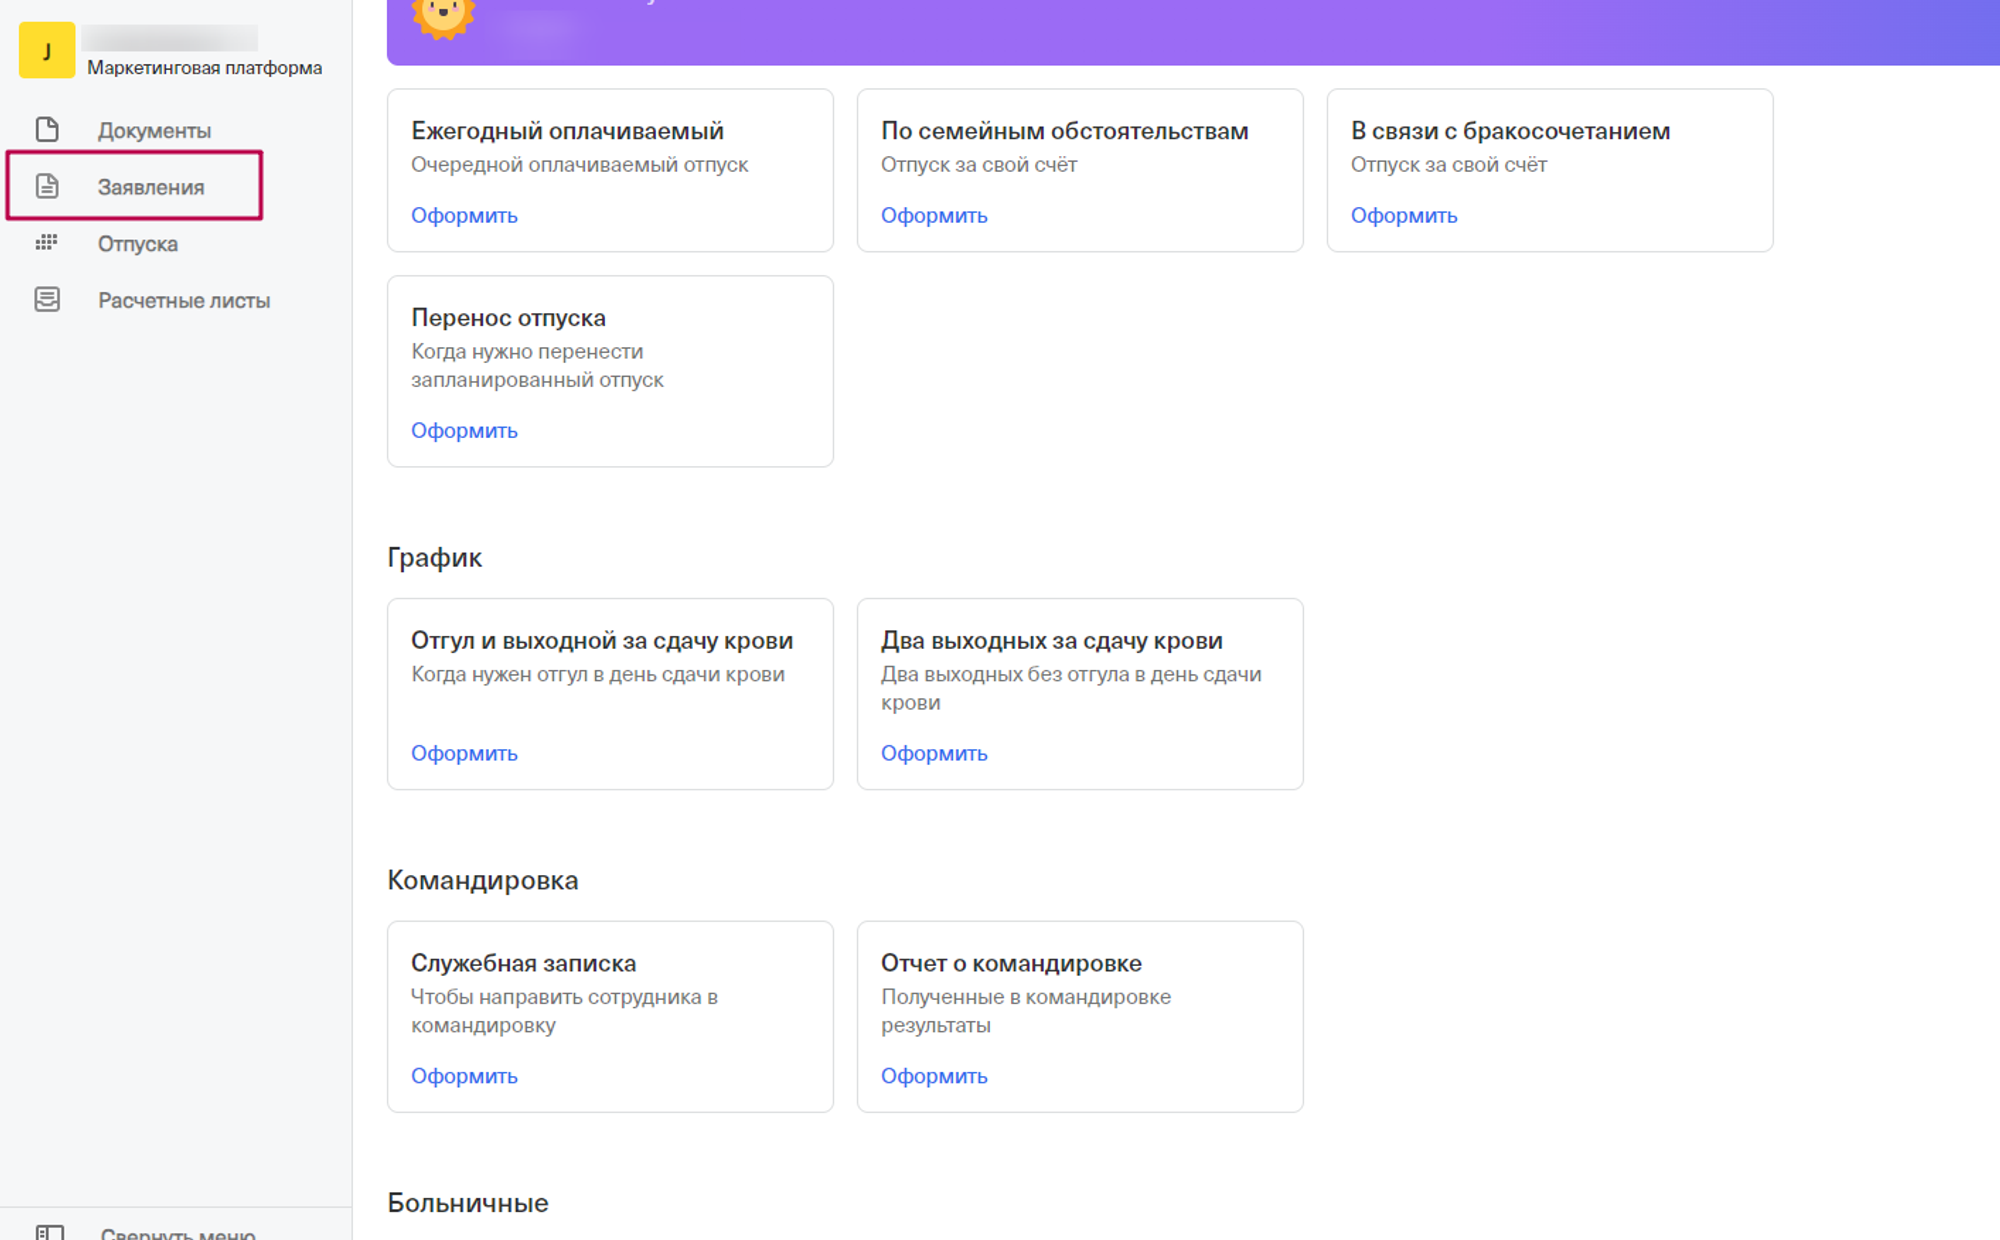Go to Расчетные листы section
Viewport: 2000px width, 1240px height.
184,301
